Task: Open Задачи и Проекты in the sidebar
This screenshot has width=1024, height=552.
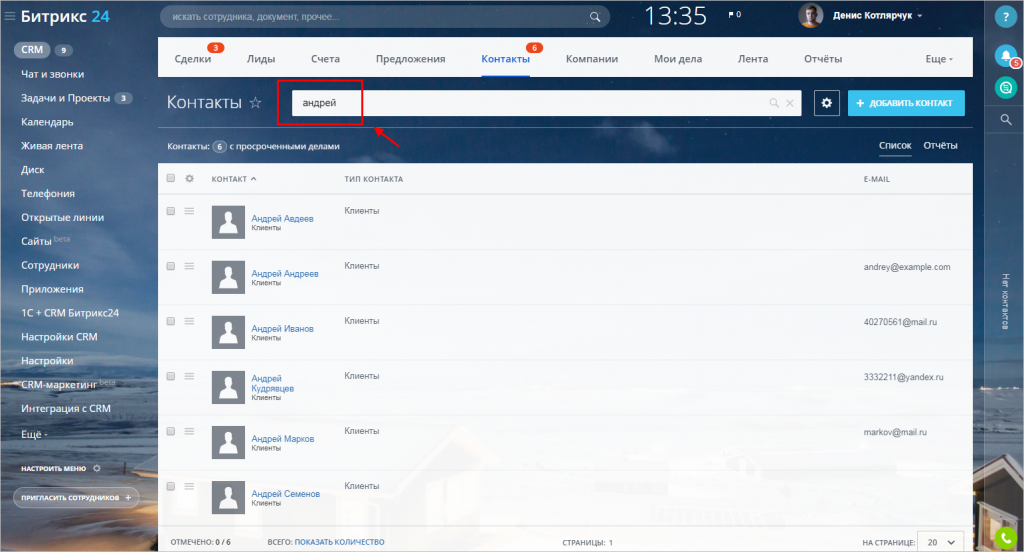Action: [65, 98]
